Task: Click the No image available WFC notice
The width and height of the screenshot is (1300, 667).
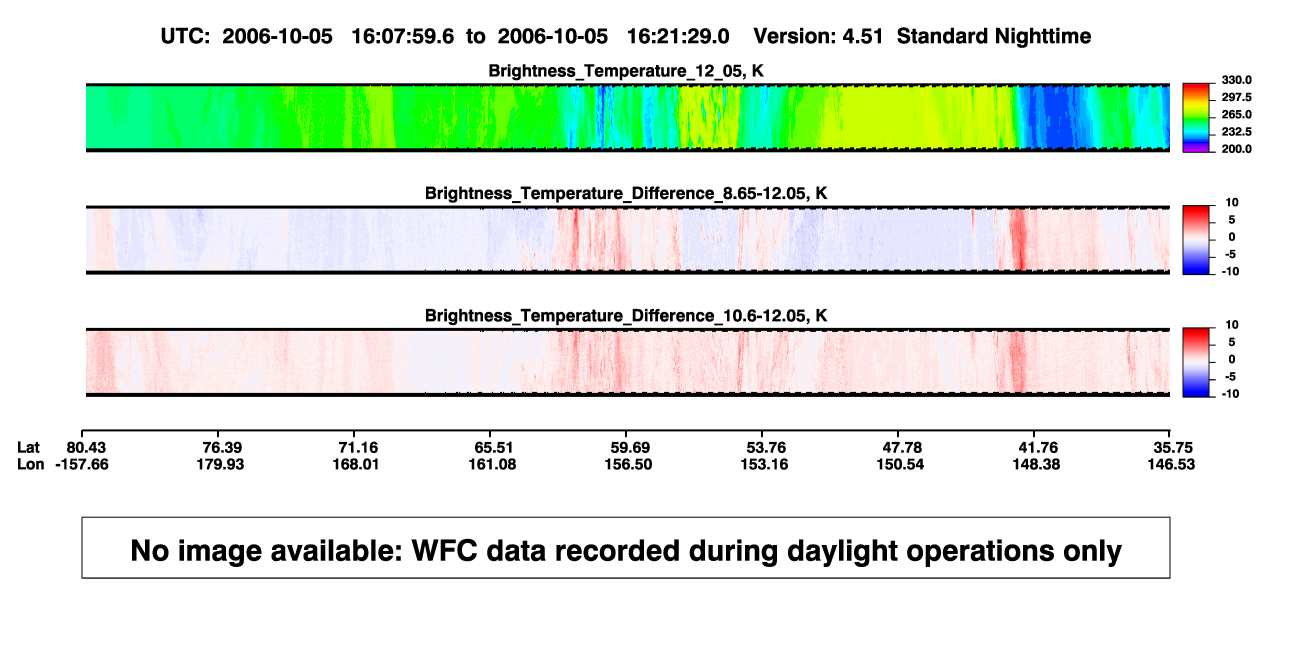Action: (626, 547)
